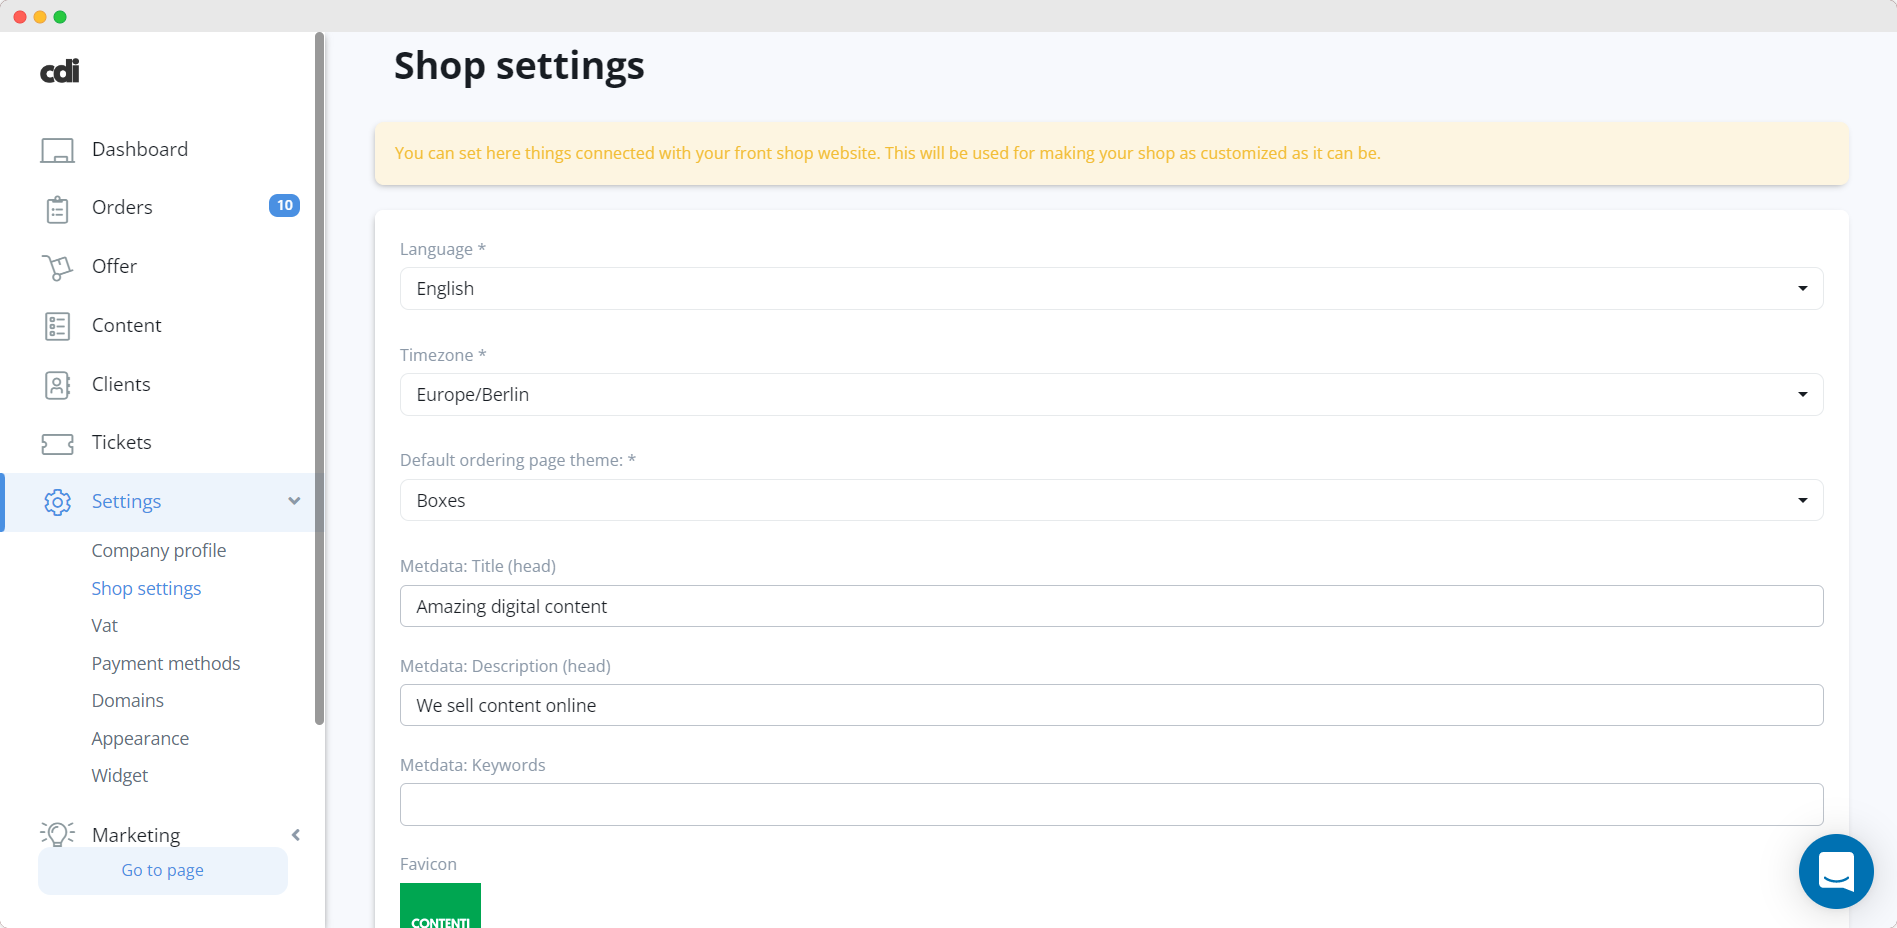This screenshot has height=928, width=1897.
Task: Click the Shop settings heading
Action: tap(519, 66)
